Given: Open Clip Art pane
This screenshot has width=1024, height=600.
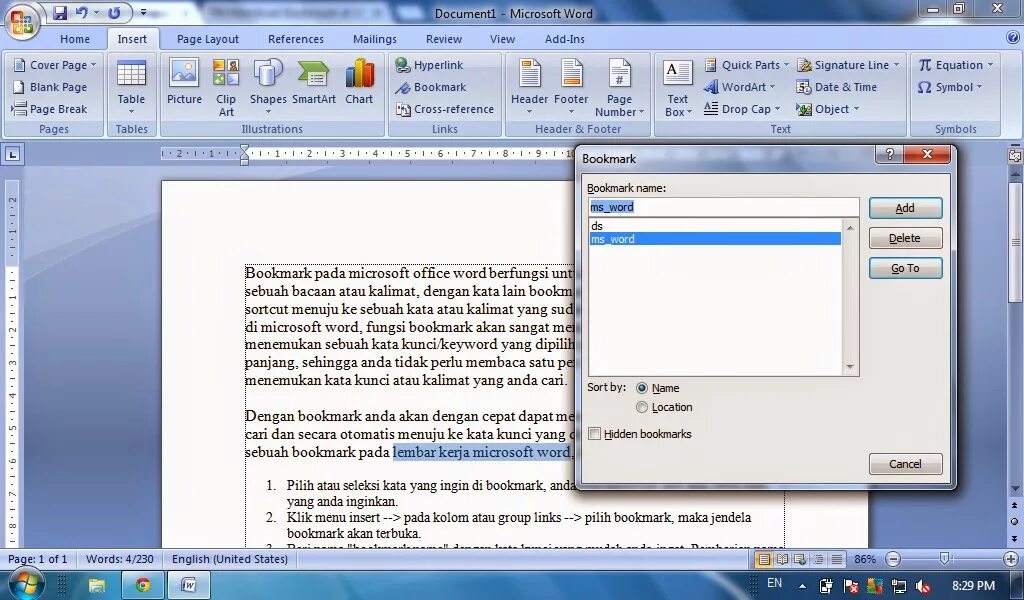Looking at the screenshot, I should coord(226,87).
